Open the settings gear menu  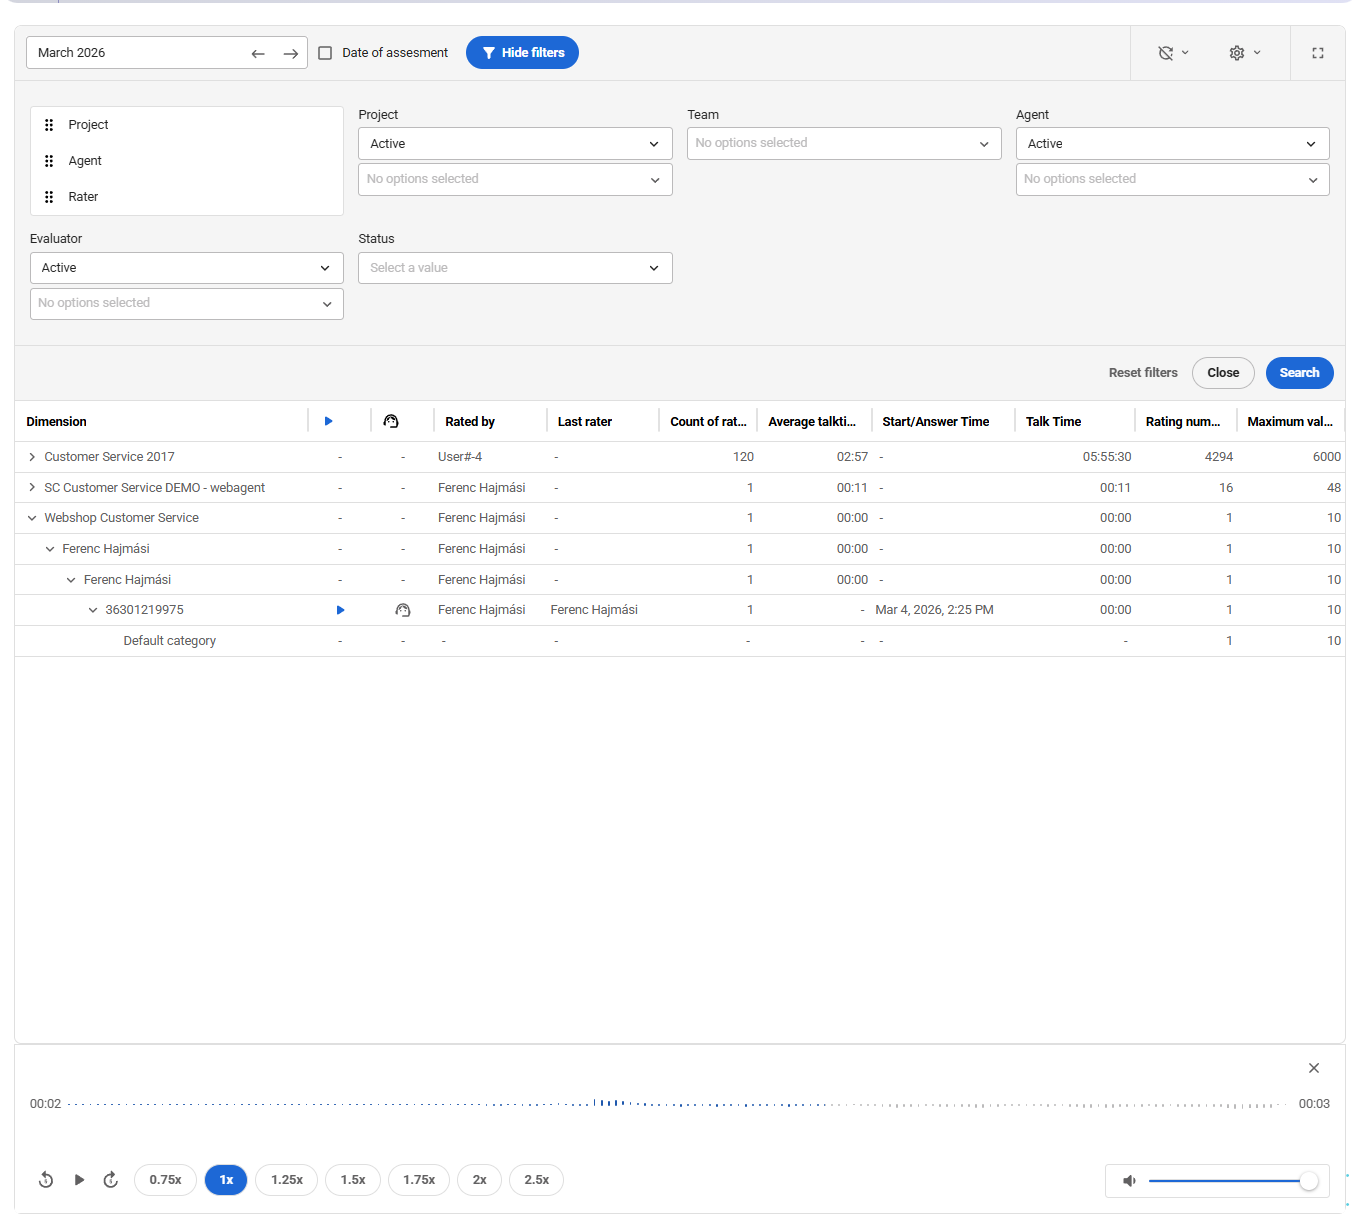1244,53
